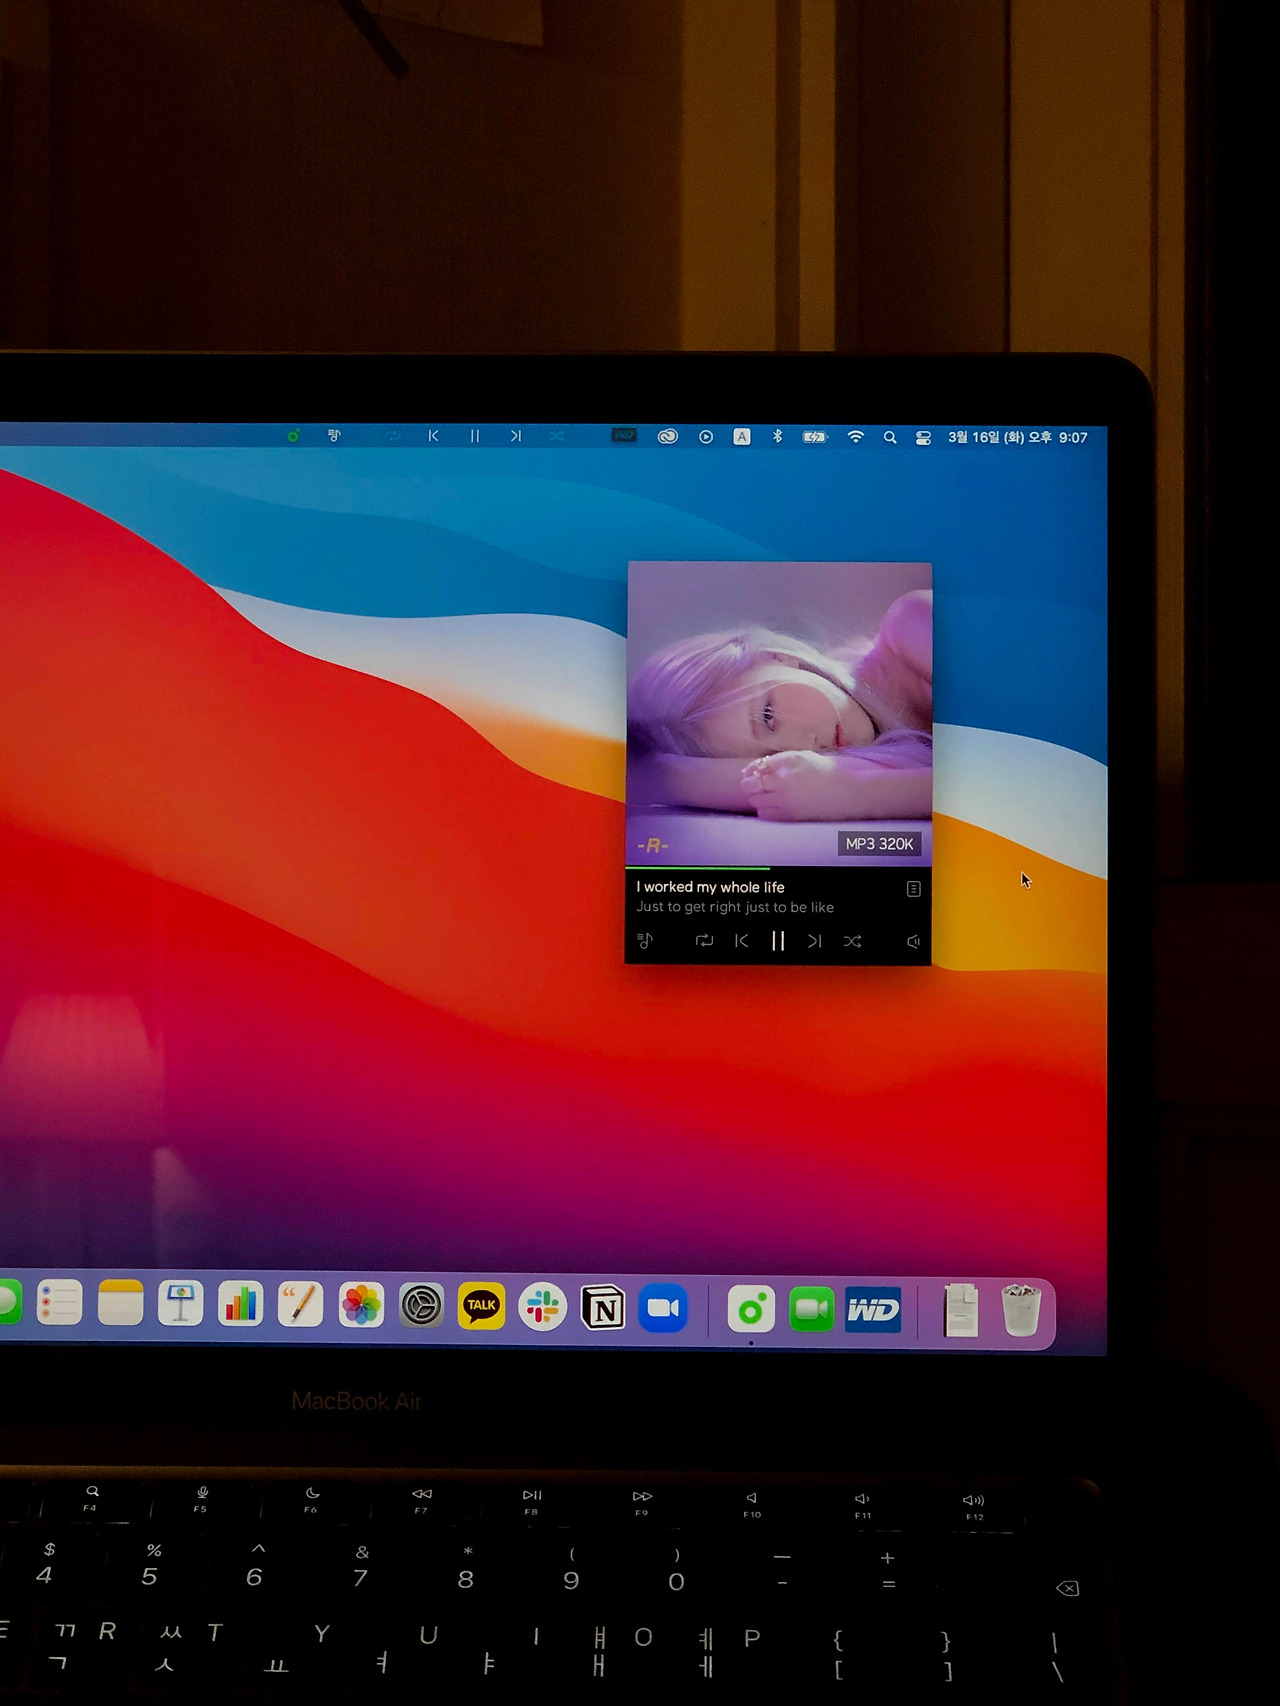Screen dimensions: 1280x1706
Task: Open the green Melon icon in menu bar
Action: [x=293, y=436]
